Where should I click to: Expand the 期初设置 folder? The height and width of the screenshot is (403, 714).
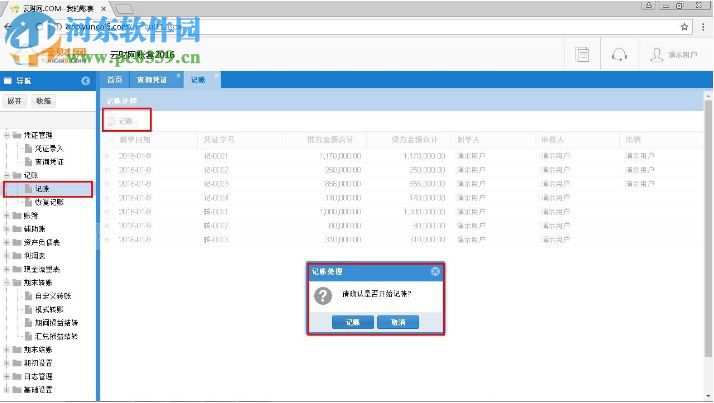[x=7, y=363]
